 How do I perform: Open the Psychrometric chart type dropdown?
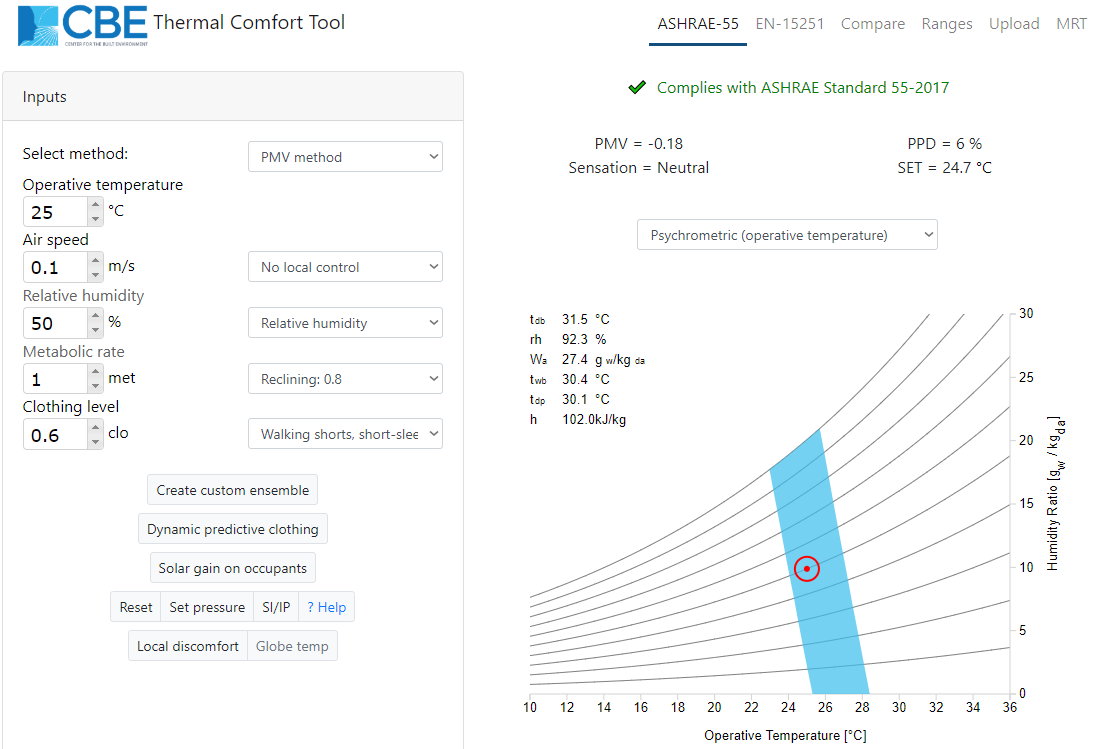click(x=787, y=235)
